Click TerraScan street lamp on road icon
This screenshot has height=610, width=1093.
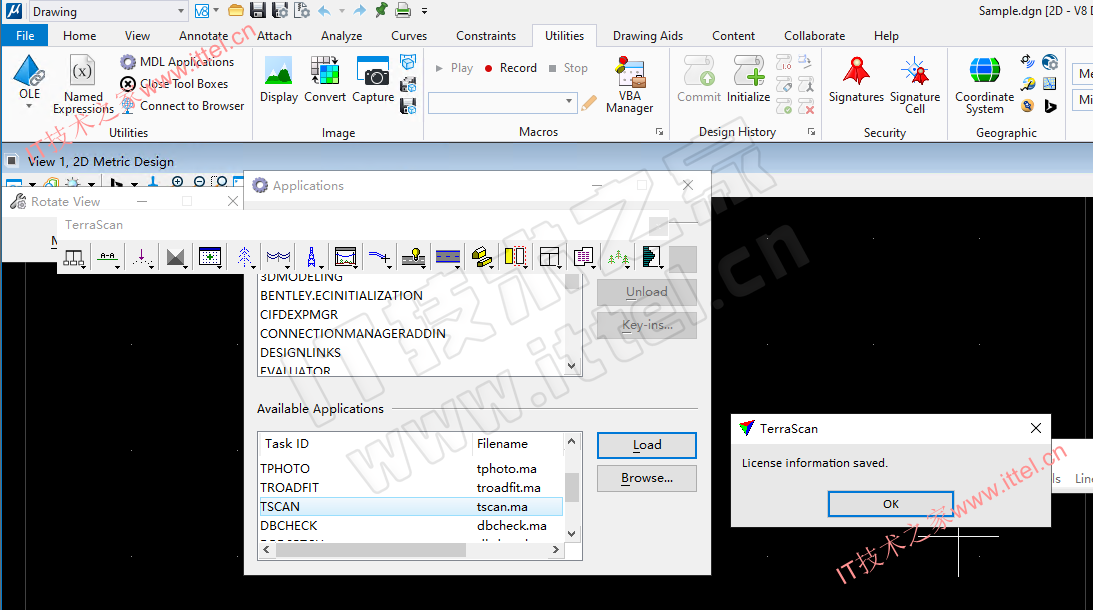point(413,257)
